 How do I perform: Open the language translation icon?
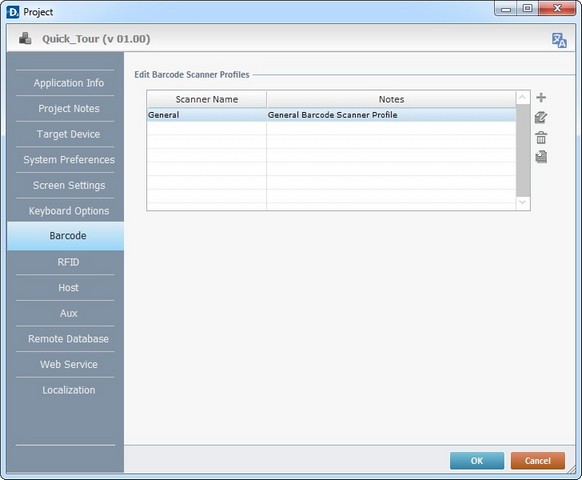pos(559,40)
